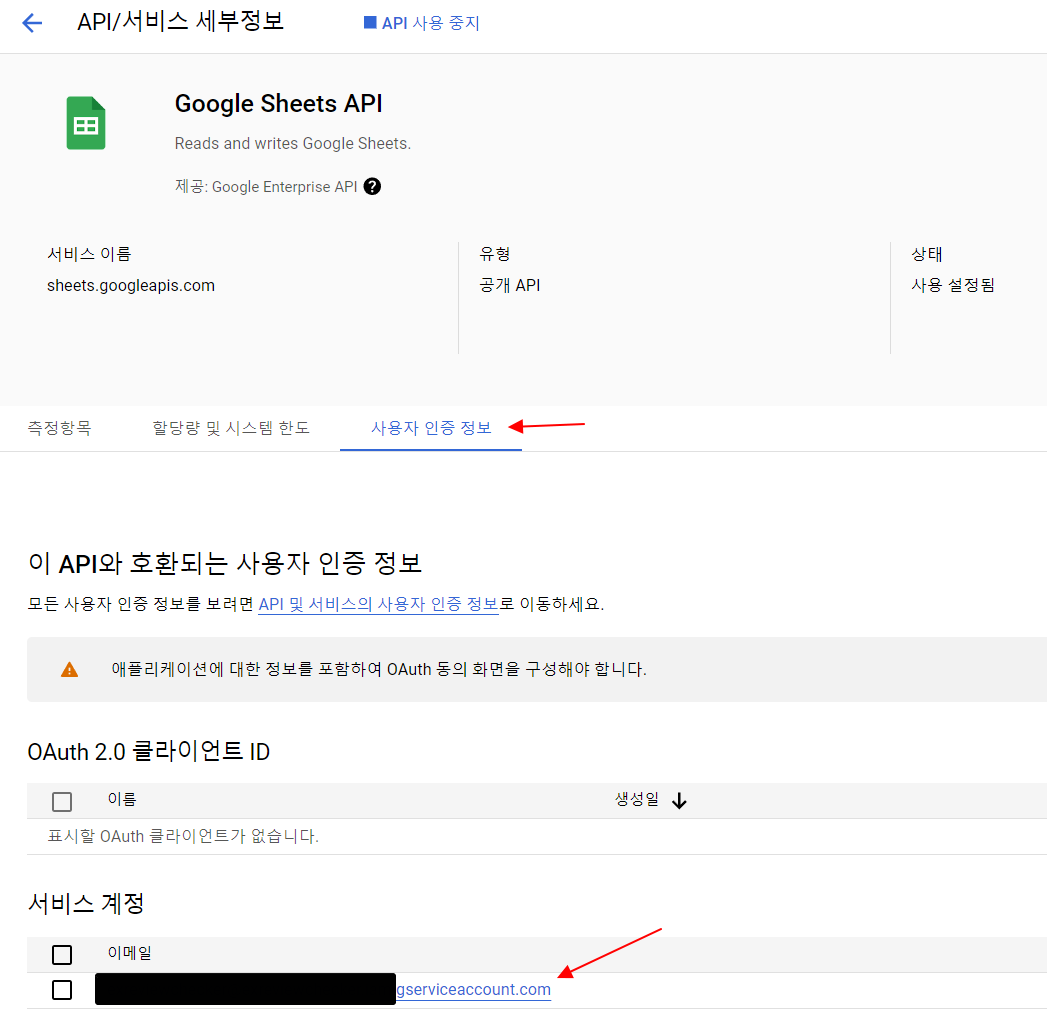Click 이 API와 호환되는 사용자 인증 정보 heading

(224, 563)
